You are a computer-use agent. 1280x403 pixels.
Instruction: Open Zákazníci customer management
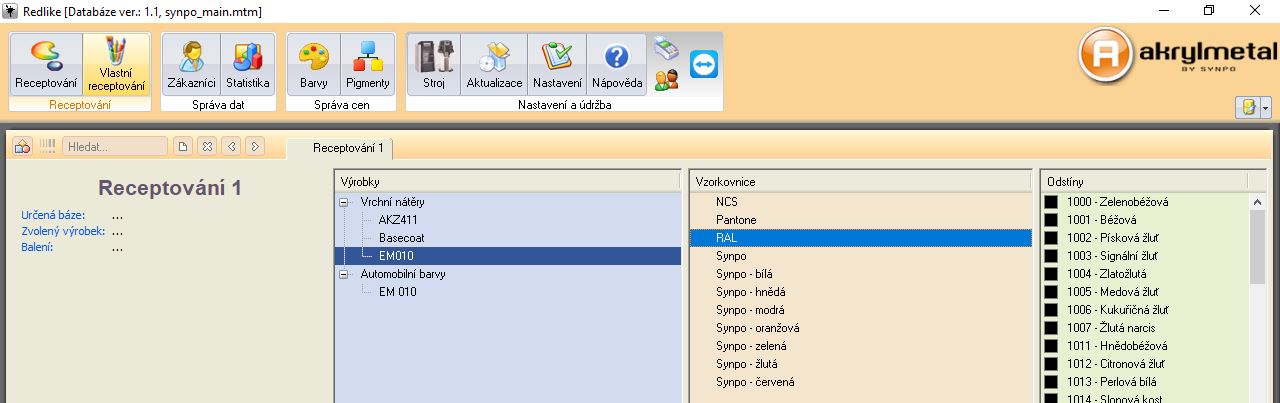190,64
